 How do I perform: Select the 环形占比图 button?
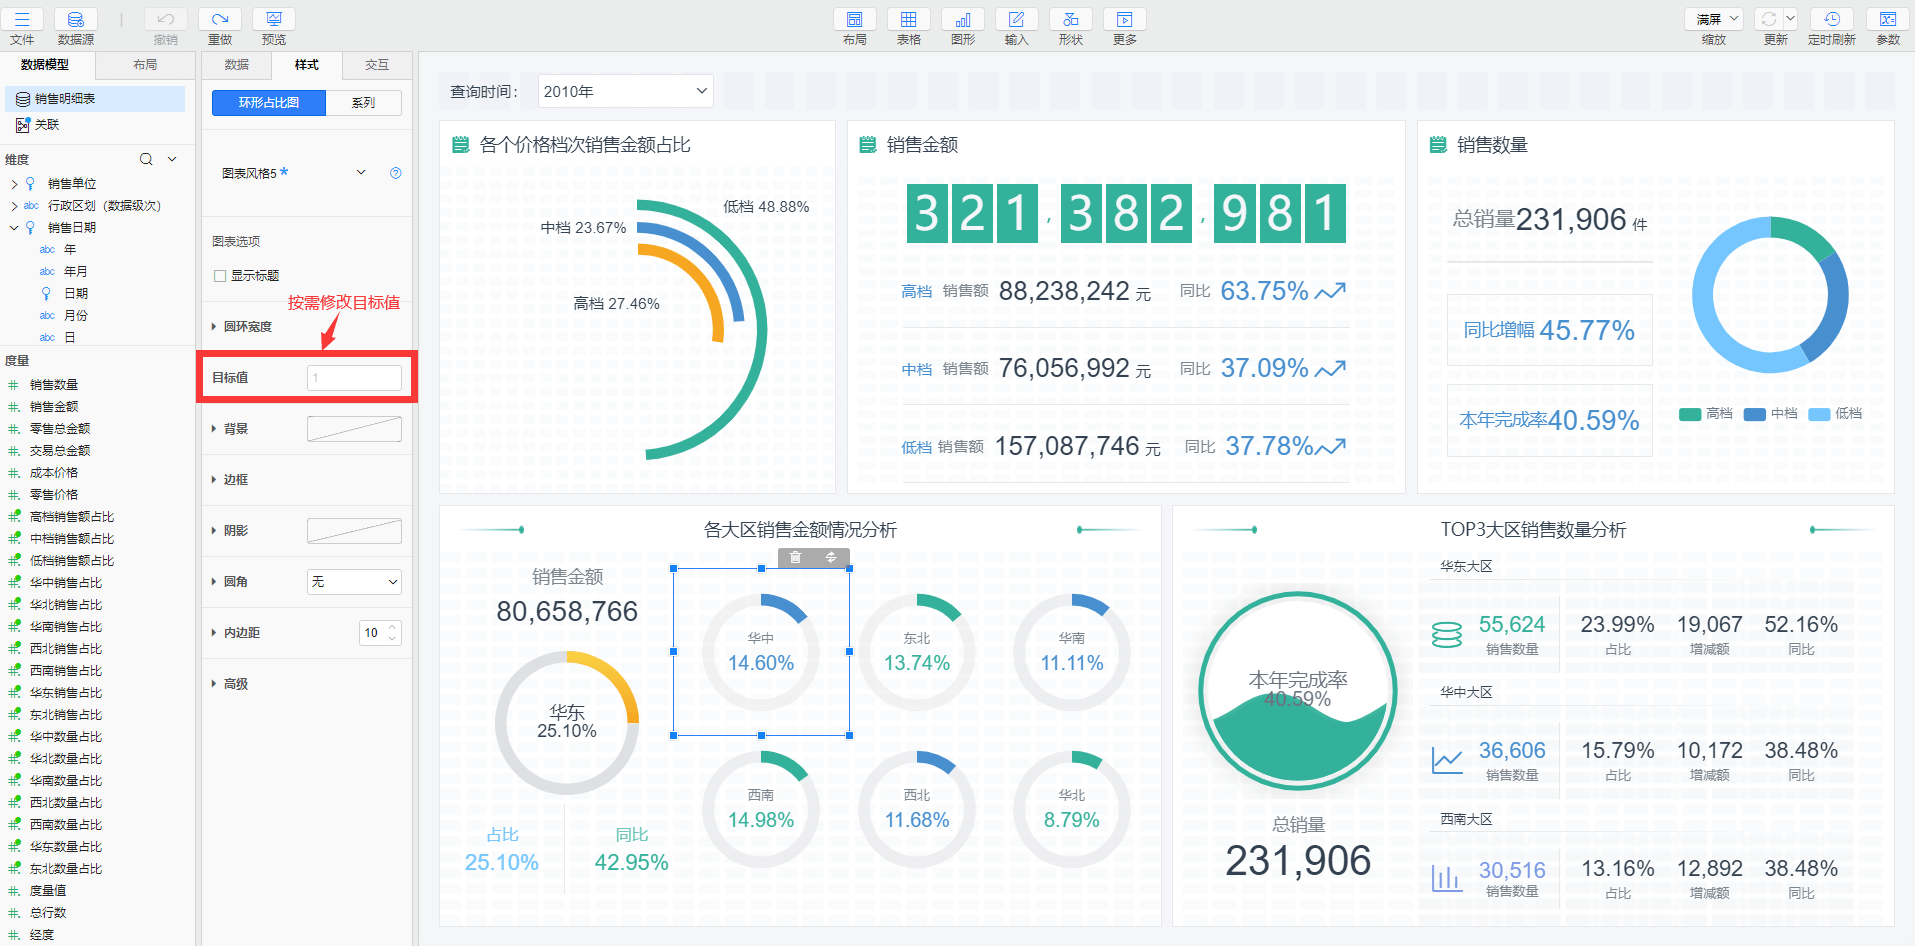point(269,103)
